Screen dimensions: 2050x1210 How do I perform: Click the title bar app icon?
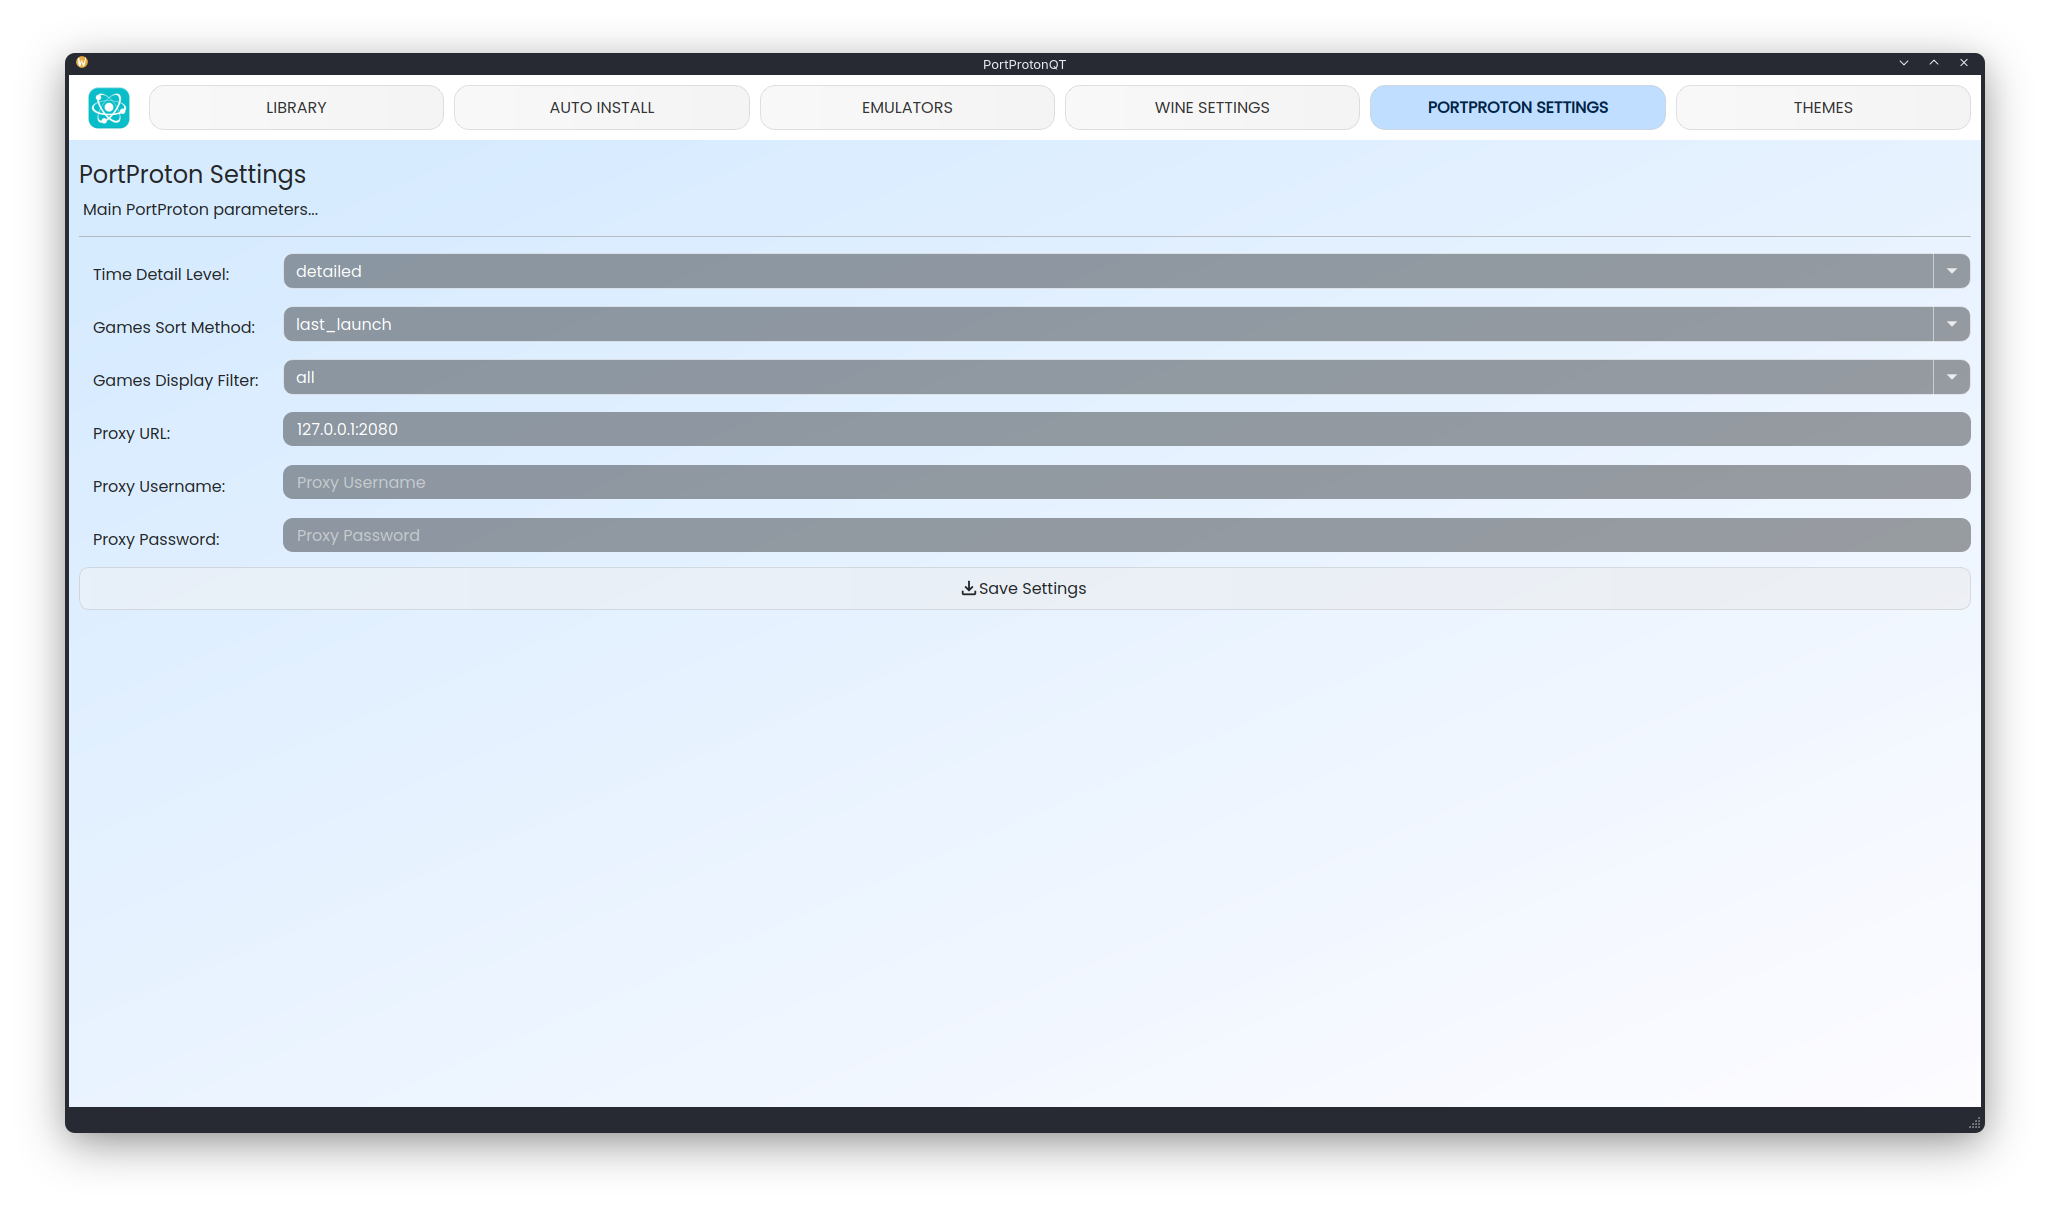(x=82, y=62)
